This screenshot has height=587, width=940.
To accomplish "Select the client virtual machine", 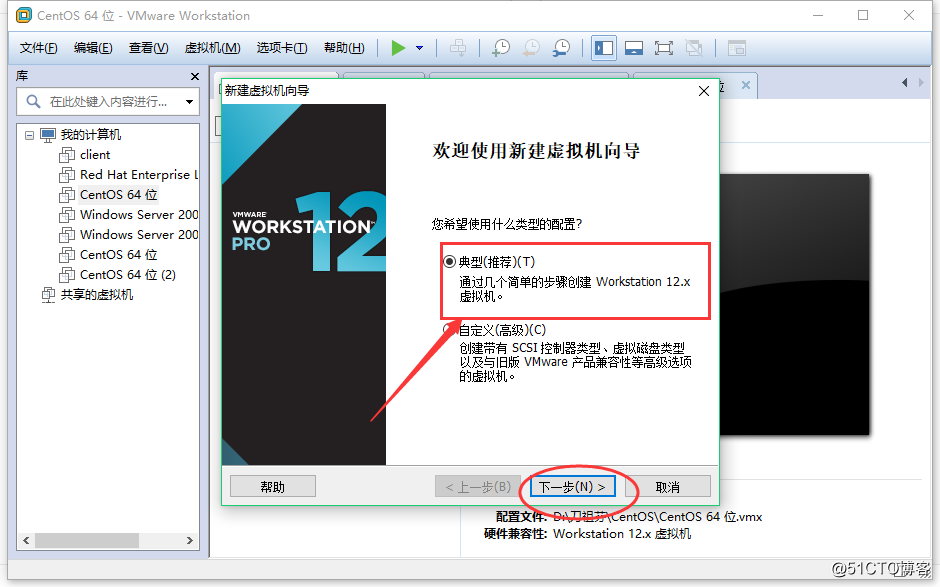I will (x=95, y=155).
